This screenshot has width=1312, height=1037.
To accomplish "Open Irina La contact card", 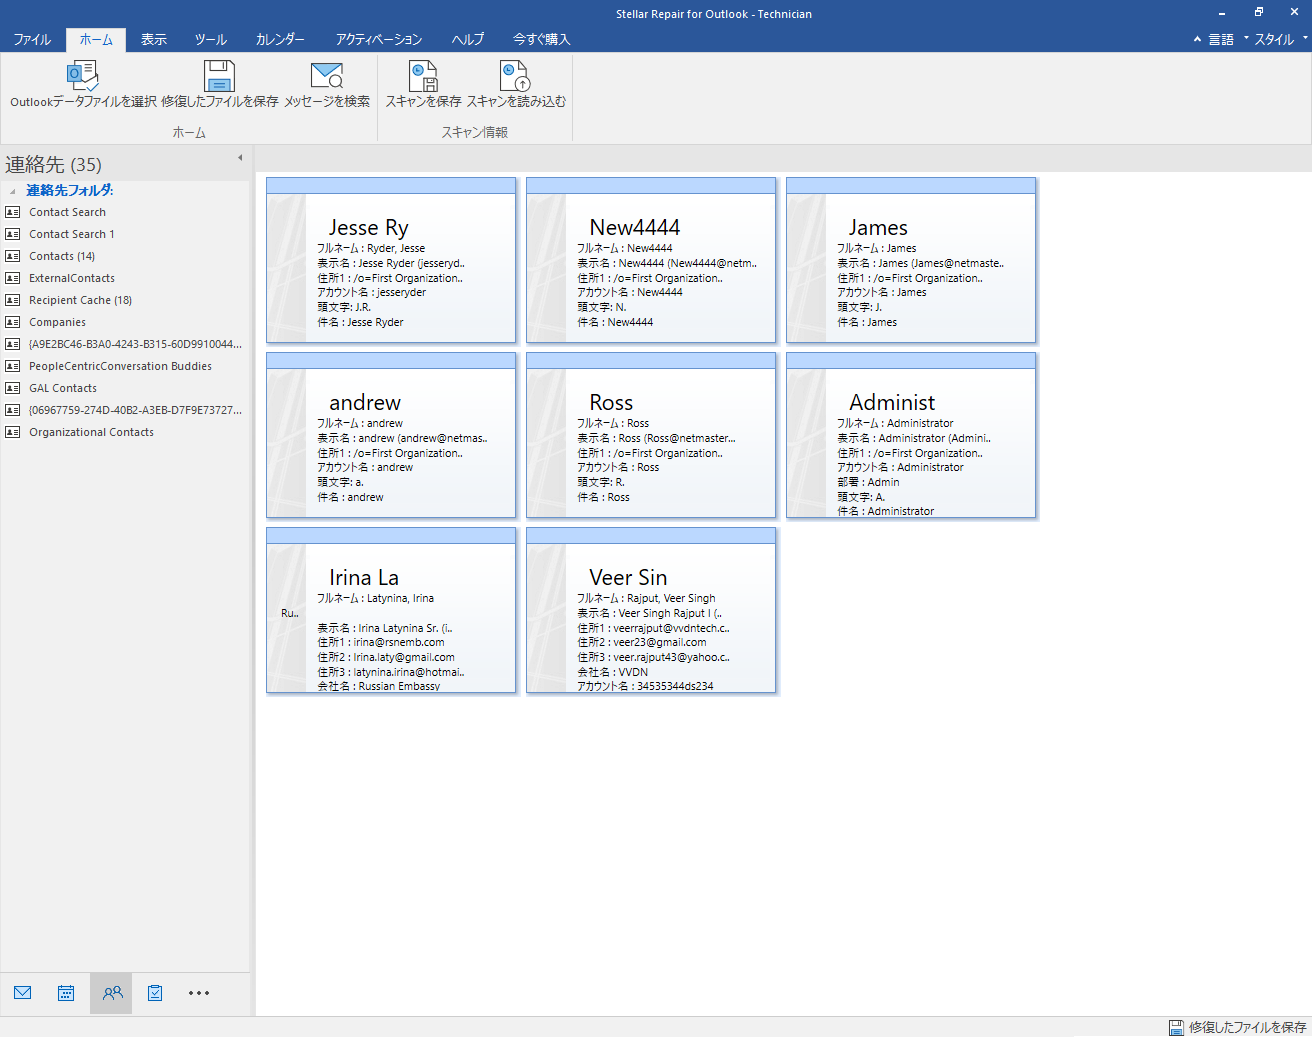I will [x=391, y=610].
